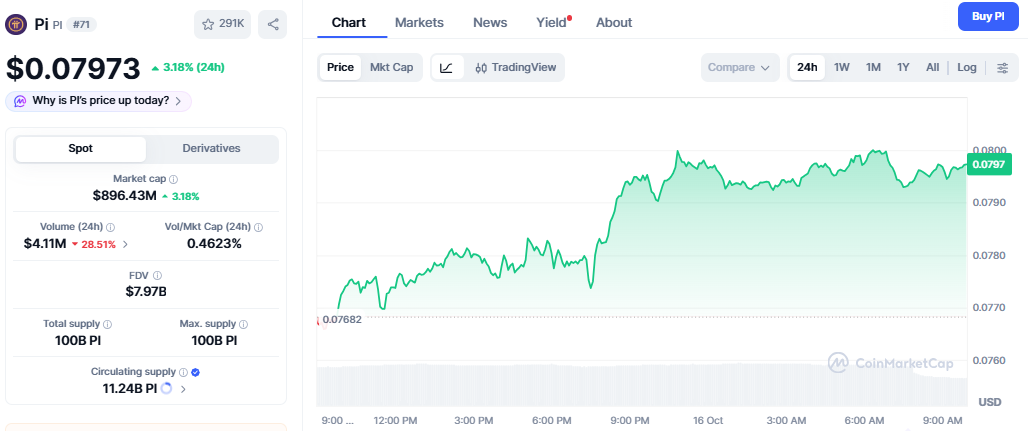Click the $4.11M volume value
Image resolution: width=1028 pixels, height=431 pixels.
[45, 244]
